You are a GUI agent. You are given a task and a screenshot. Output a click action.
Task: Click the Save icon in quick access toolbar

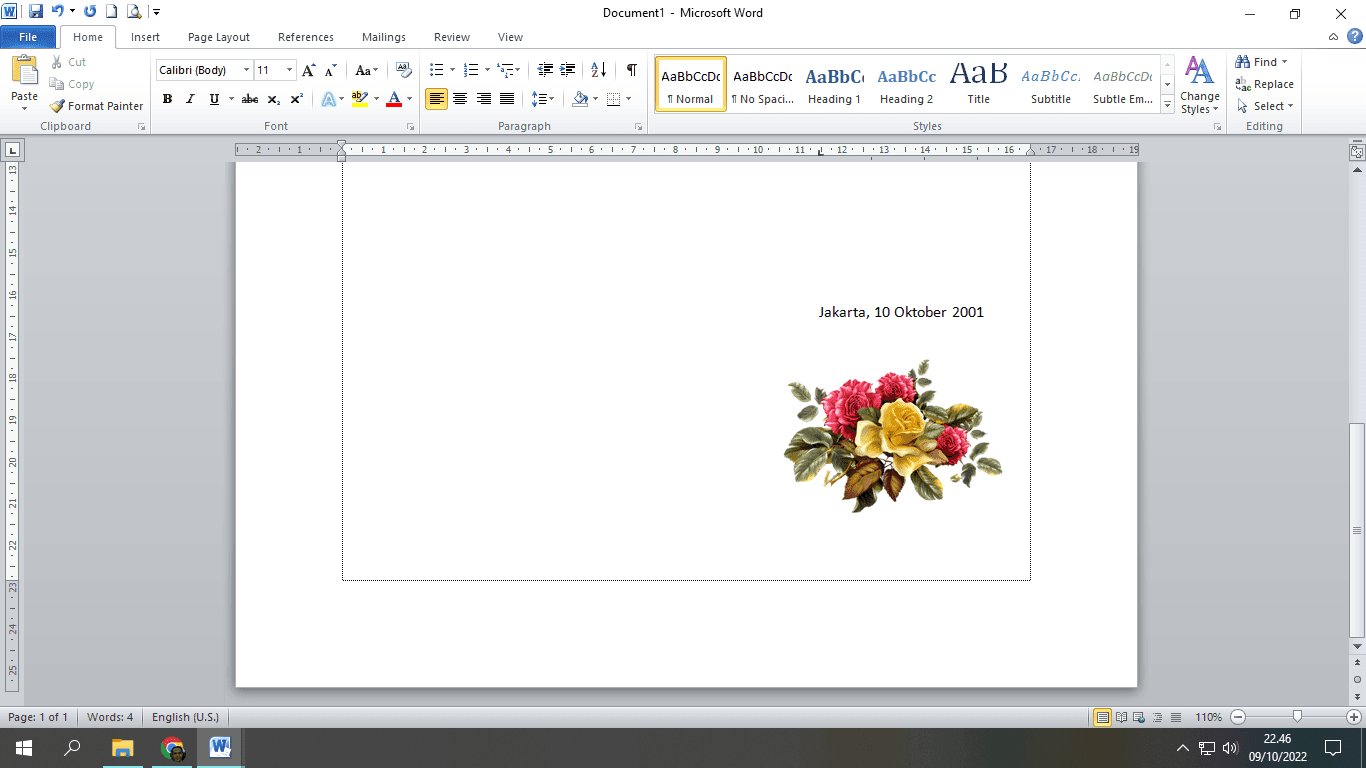coord(36,12)
